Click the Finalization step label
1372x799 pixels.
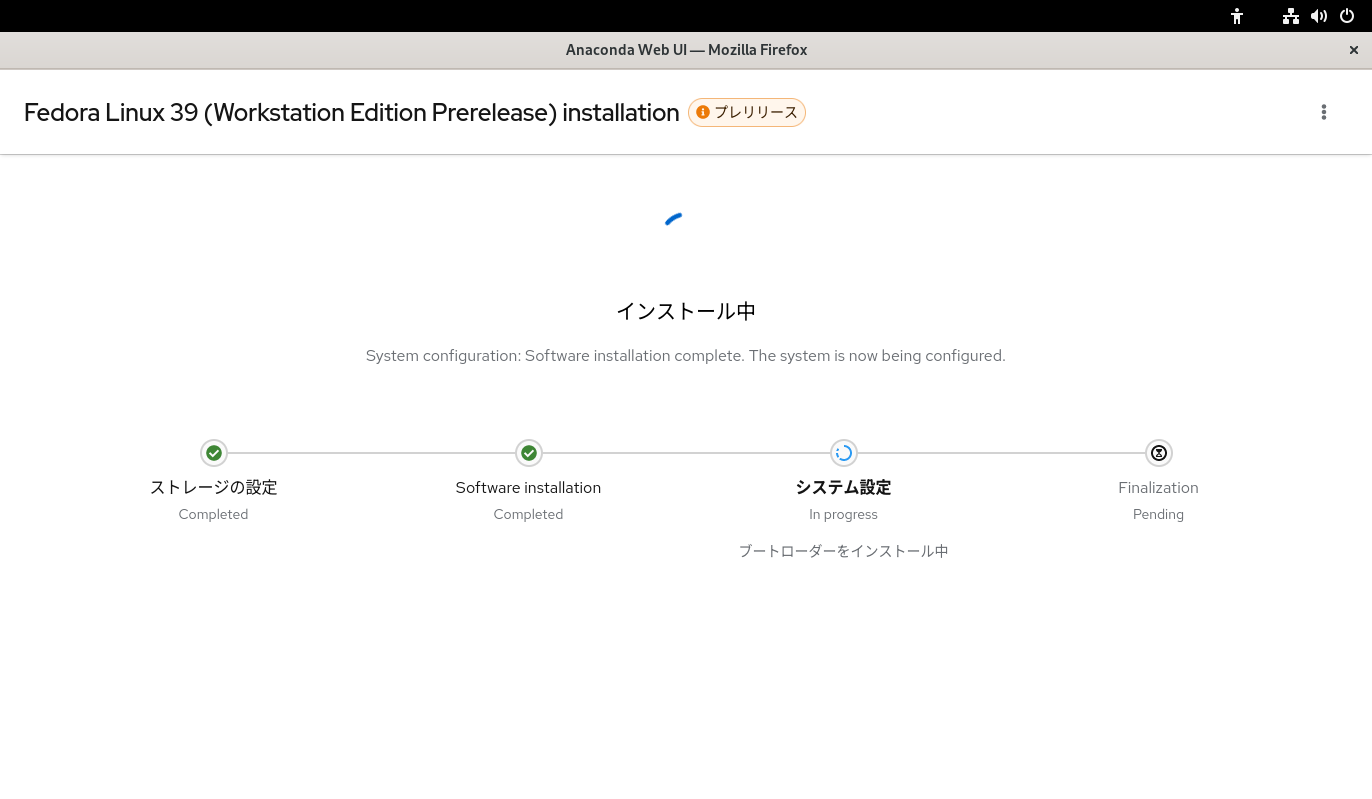click(1158, 488)
